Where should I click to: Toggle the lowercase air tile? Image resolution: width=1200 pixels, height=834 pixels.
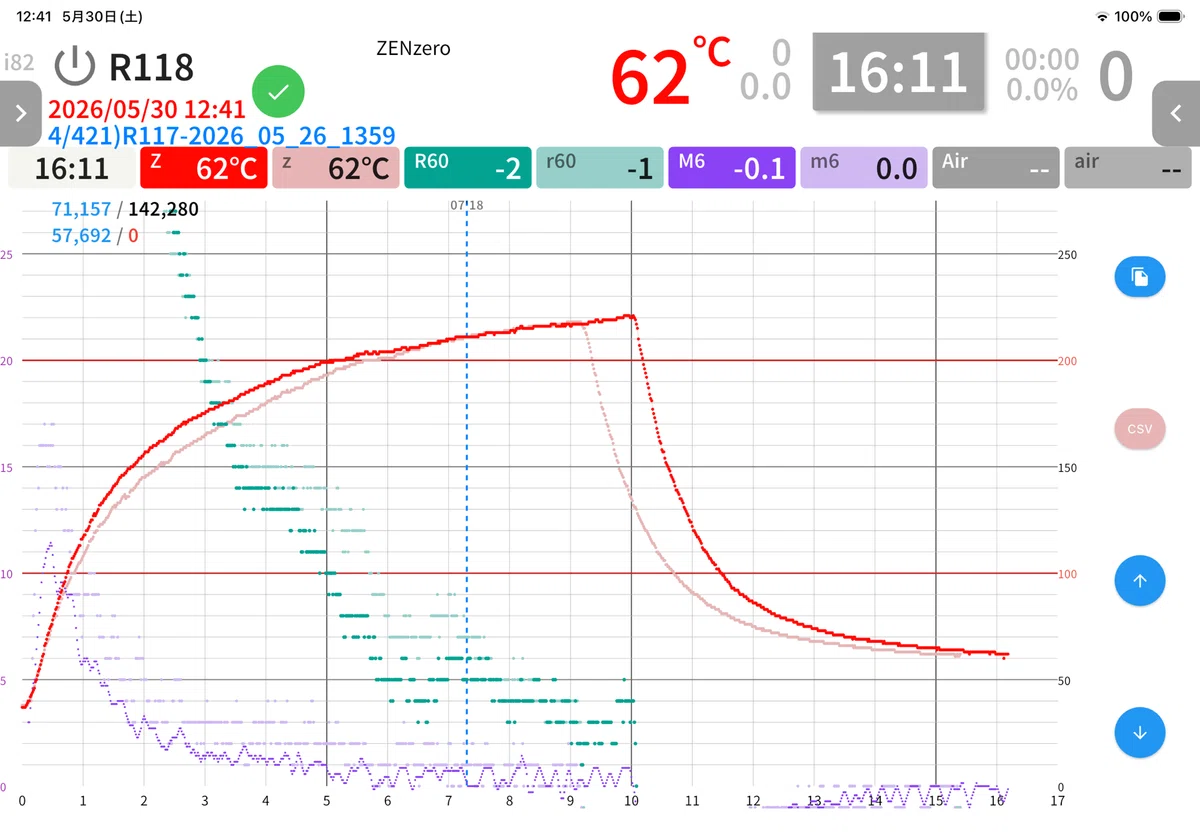(x=1127, y=168)
